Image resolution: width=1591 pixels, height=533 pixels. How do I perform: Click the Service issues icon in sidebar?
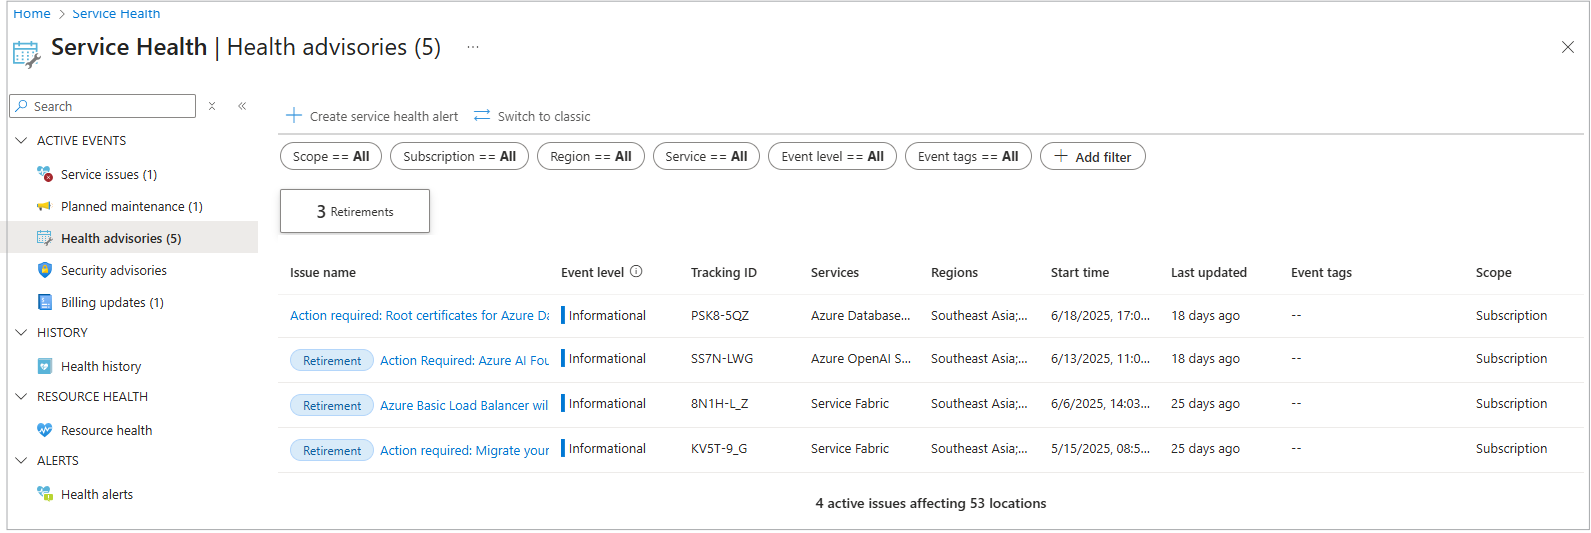point(44,174)
